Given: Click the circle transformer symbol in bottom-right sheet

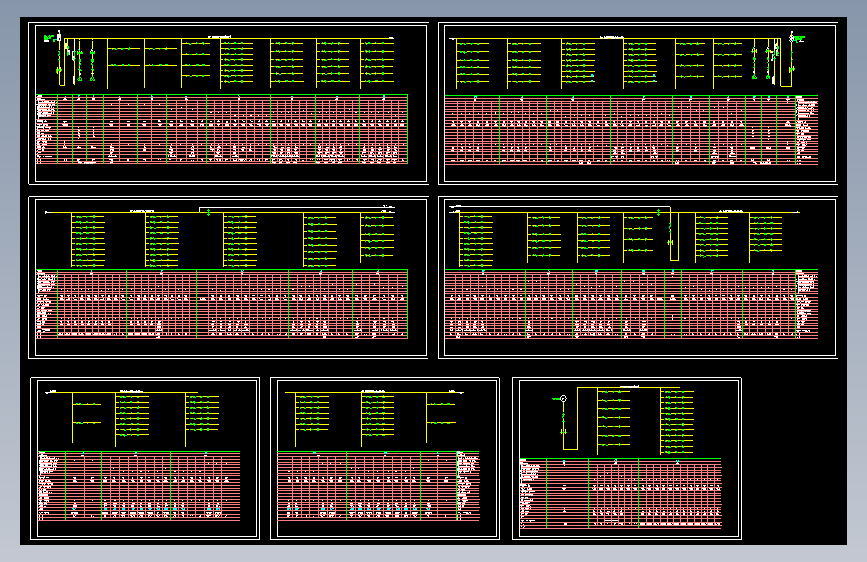Looking at the screenshot, I should 563,399.
